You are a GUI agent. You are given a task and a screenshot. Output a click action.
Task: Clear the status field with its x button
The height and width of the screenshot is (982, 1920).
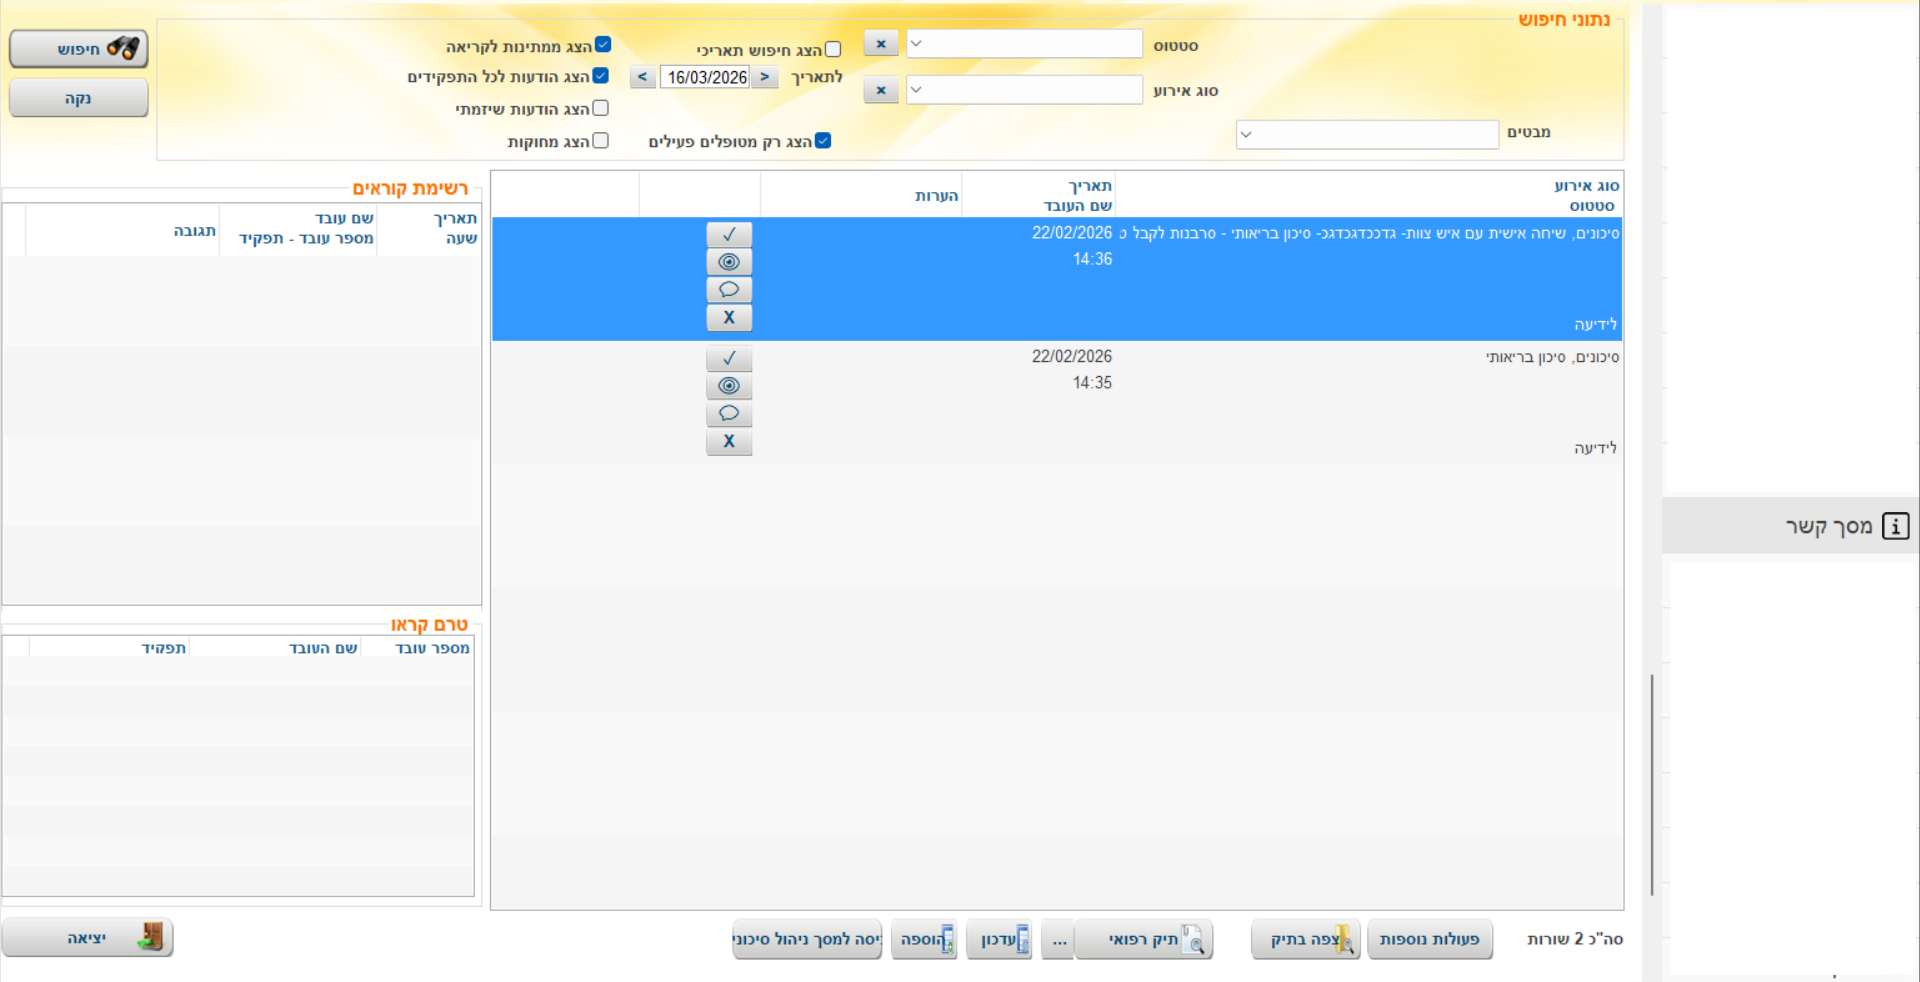click(881, 44)
